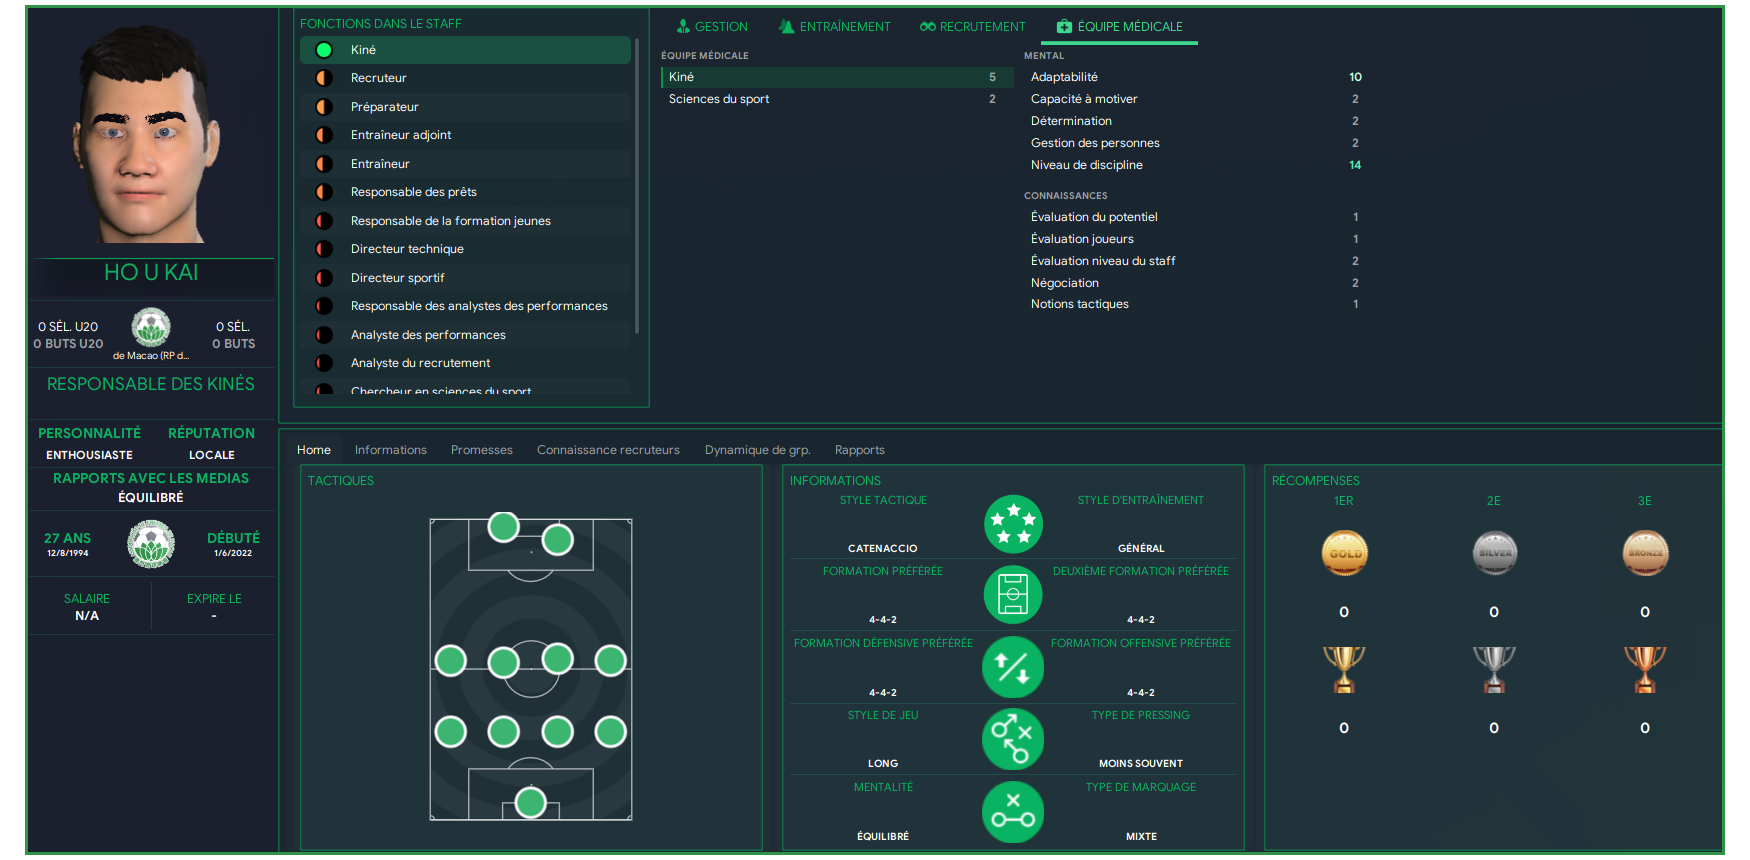Open the Informations tab
Image resolution: width=1750 pixels, height=860 pixels.
pyautogui.click(x=391, y=450)
